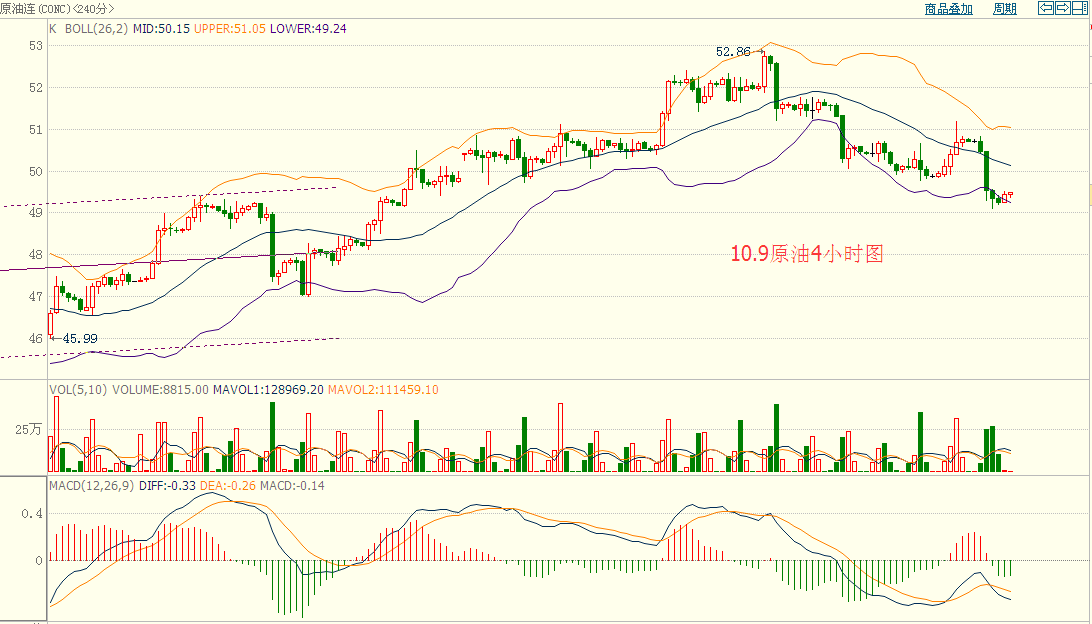Screen dimensions: 1092x624
Task: Click the 10.9原油4小时图 annotation text
Action: 807,254
